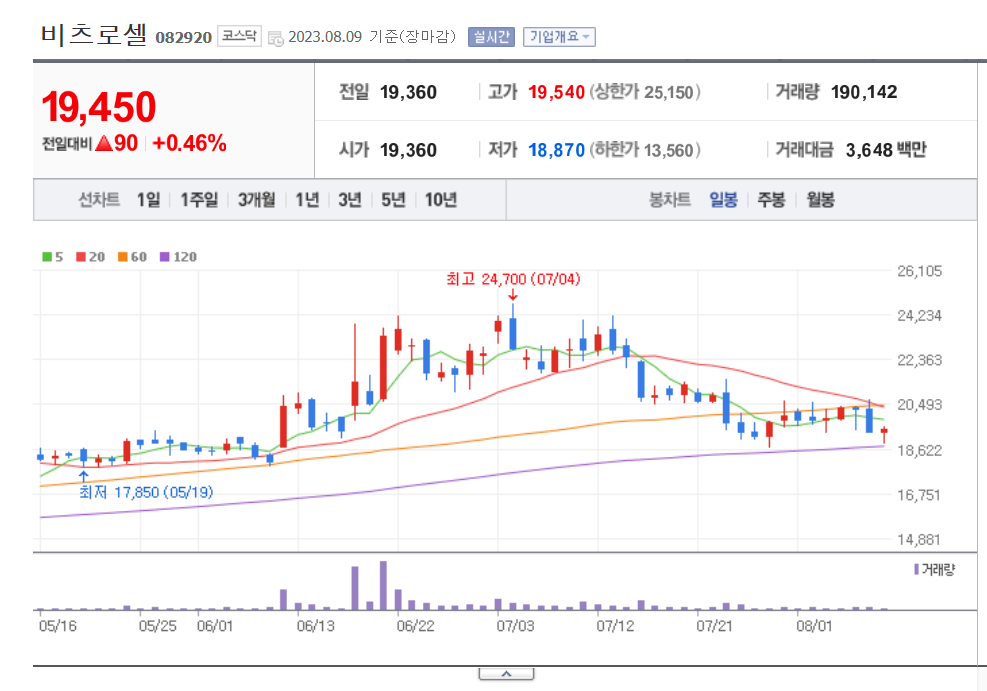
Task: Click the stock code 082920
Action: [x=184, y=38]
